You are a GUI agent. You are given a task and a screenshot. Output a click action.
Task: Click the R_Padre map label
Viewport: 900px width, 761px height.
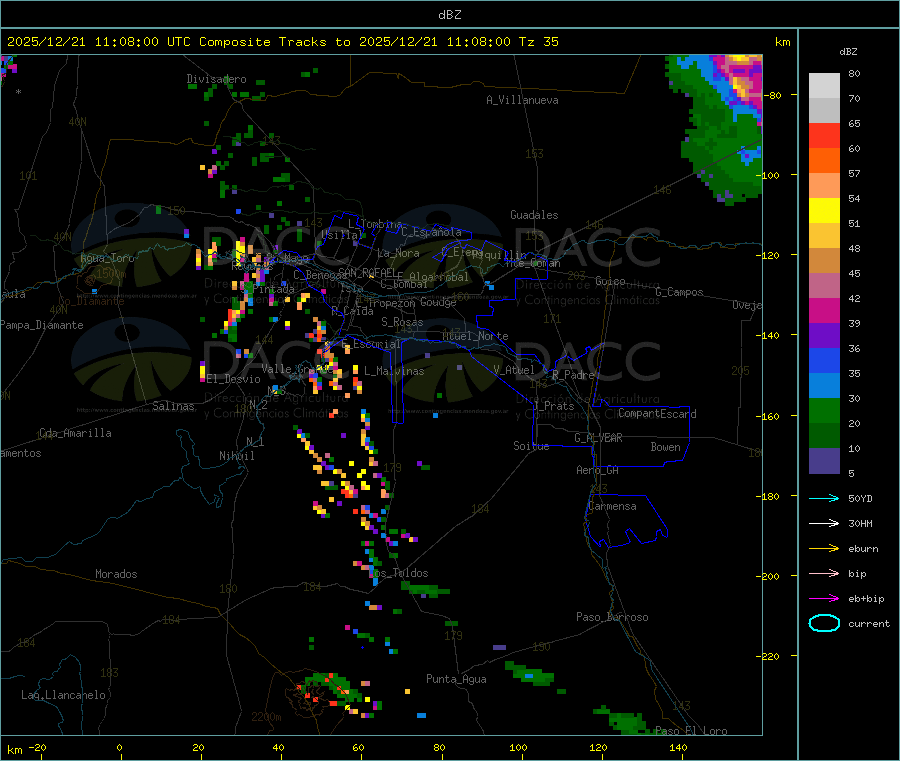(573, 375)
